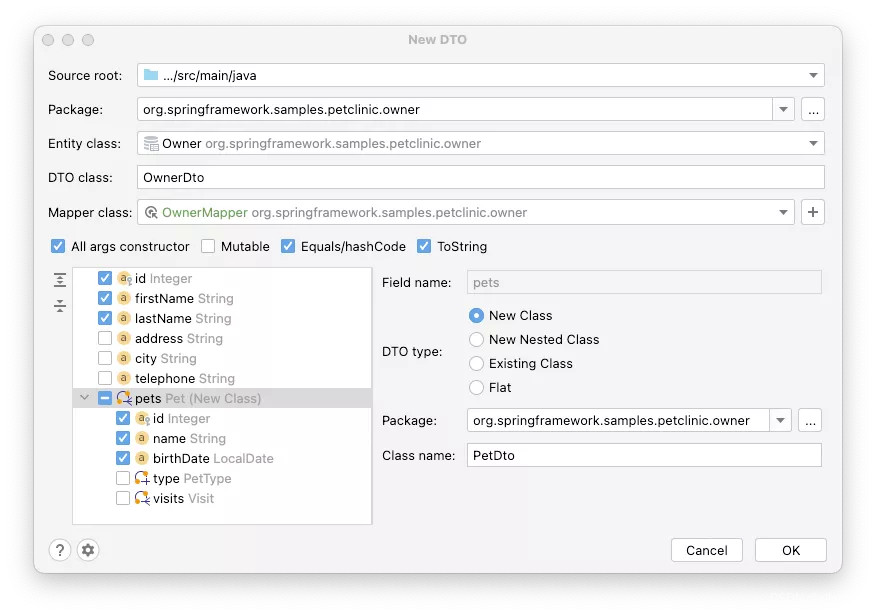This screenshot has height=615, width=876.
Task: Click the collapse all tree icon
Action: coord(60,305)
